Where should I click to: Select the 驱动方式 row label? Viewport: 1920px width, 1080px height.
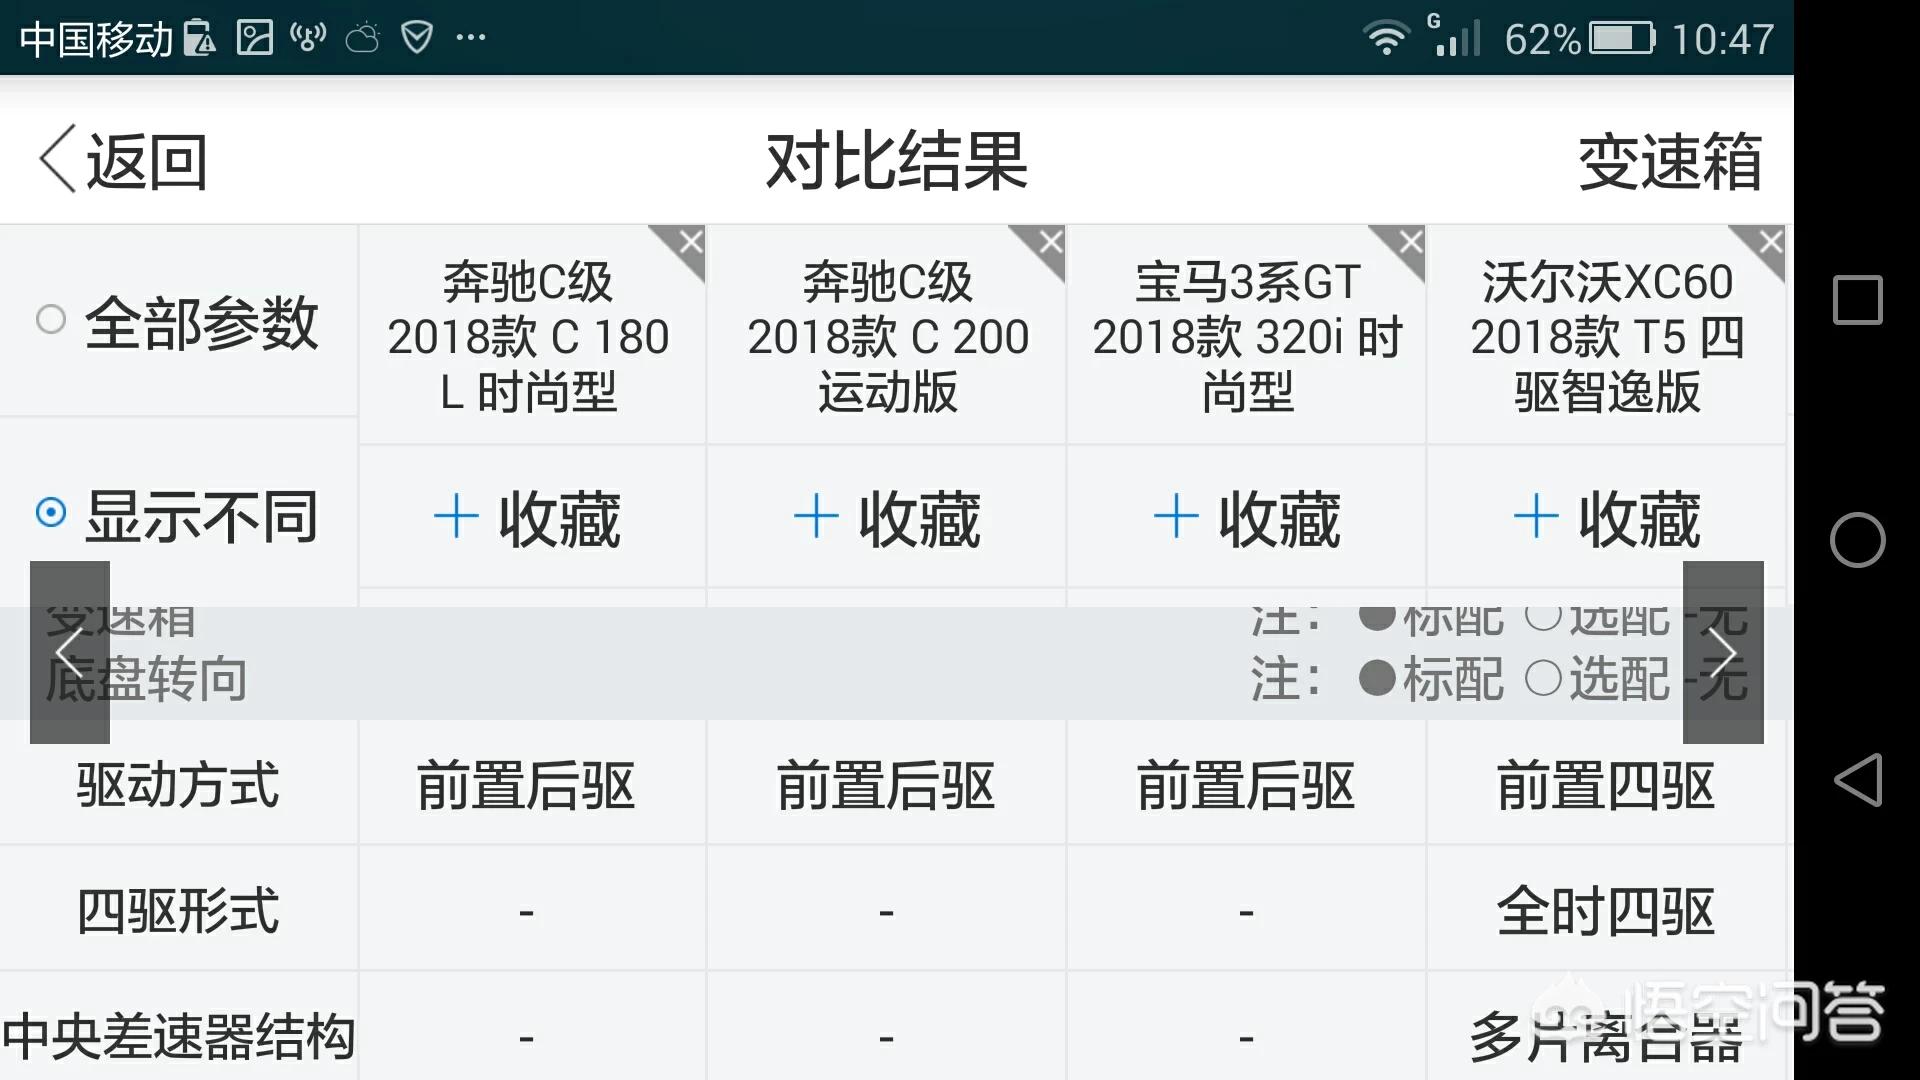point(178,784)
